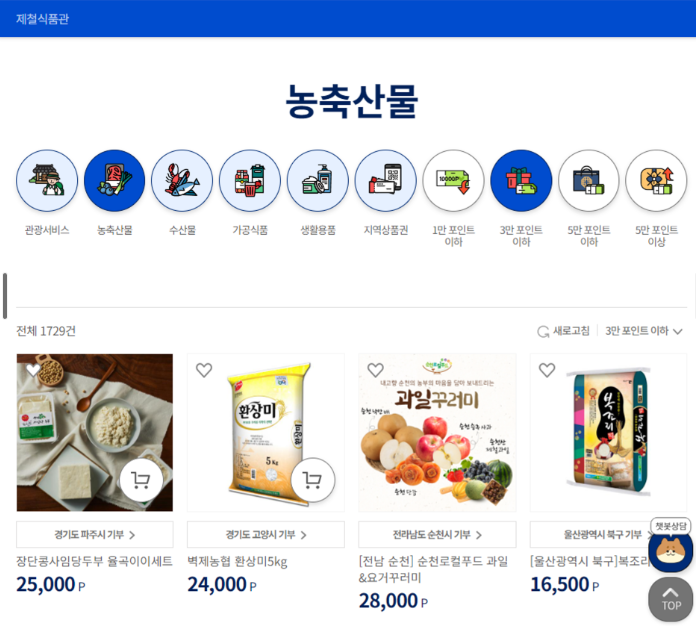696x629 pixels.
Task: Toggle wishlist heart on 환상미 rice product
Action: pos(204,370)
